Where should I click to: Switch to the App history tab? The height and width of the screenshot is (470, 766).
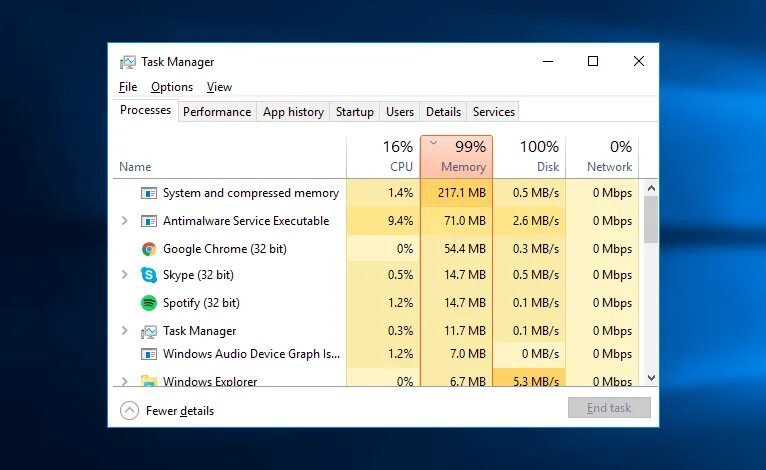(293, 112)
